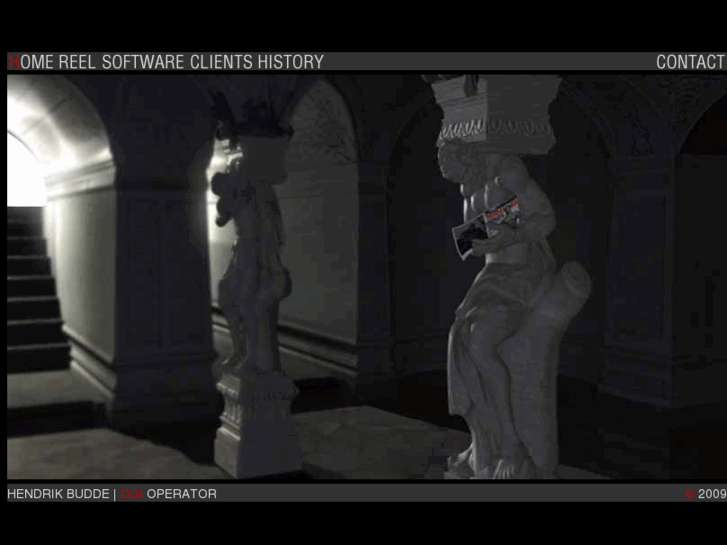Open the CLIENTS page
This screenshot has height=545, width=727.
[221, 62]
